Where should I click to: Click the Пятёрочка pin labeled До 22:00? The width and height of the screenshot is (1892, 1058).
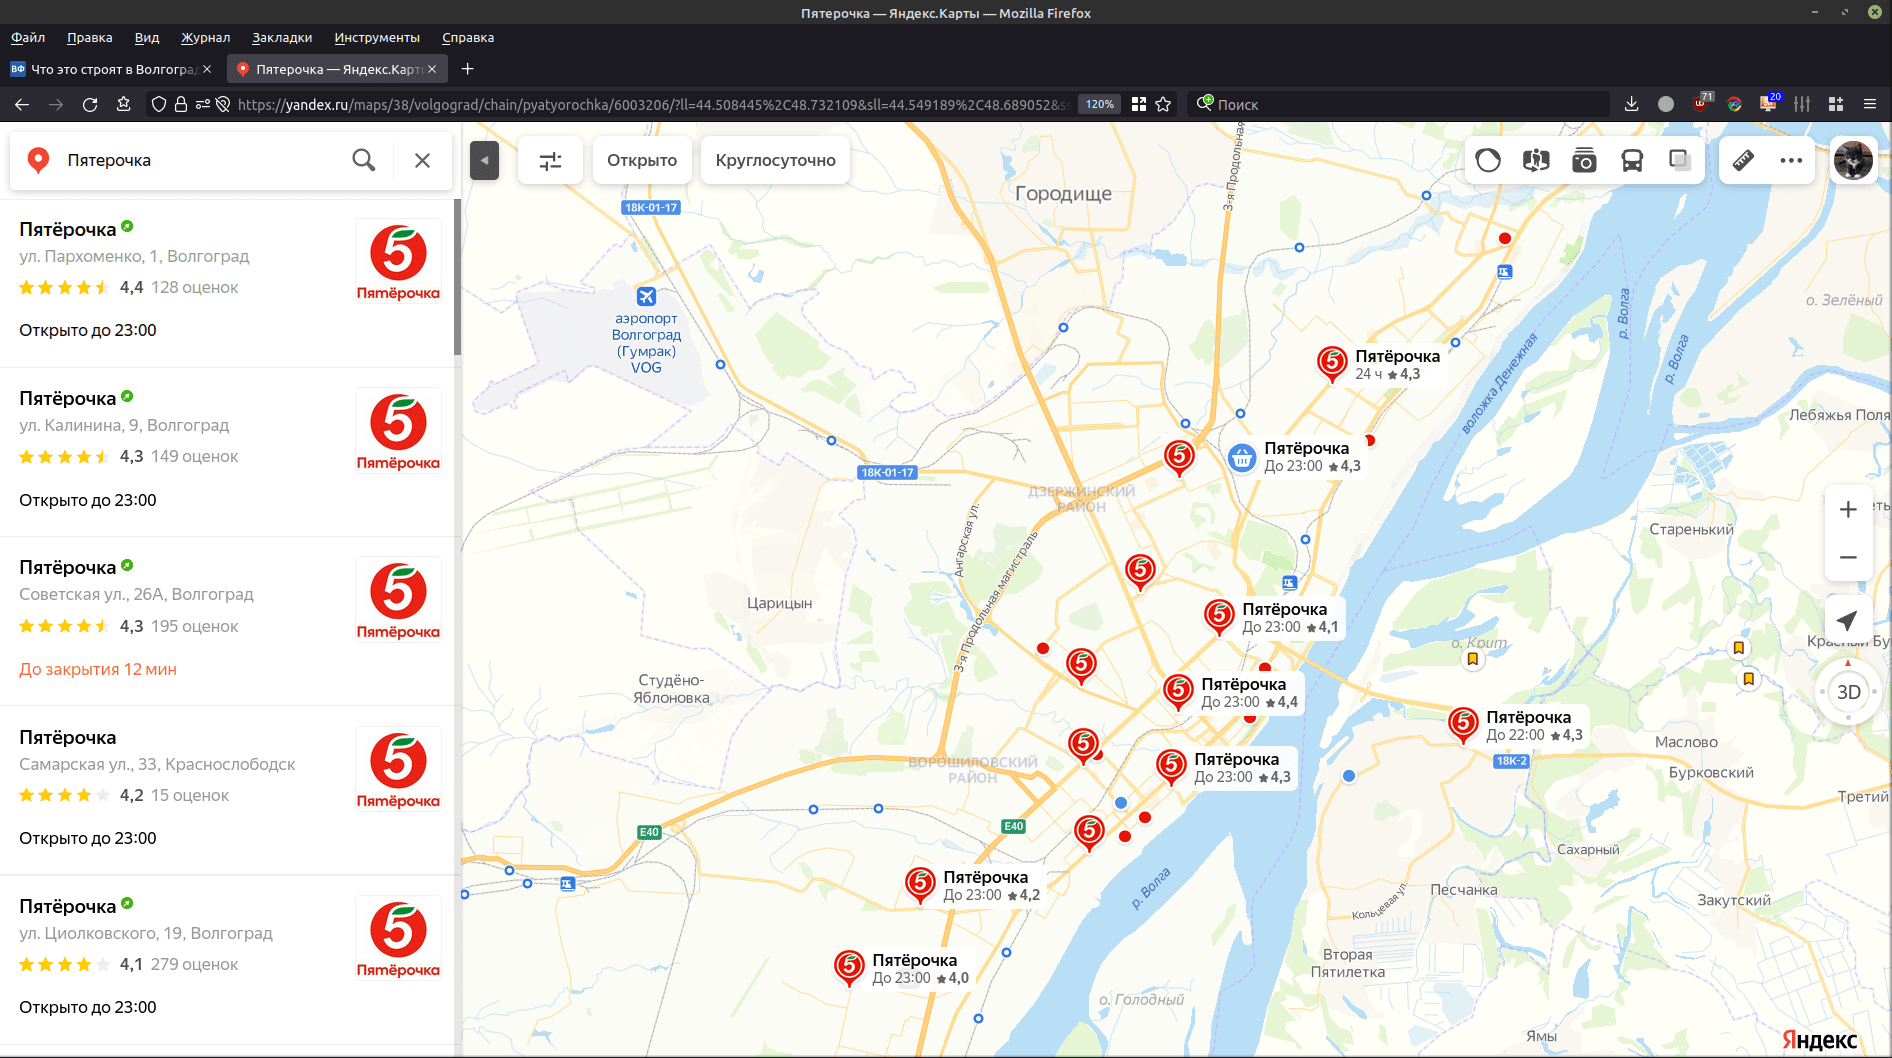[1462, 723]
